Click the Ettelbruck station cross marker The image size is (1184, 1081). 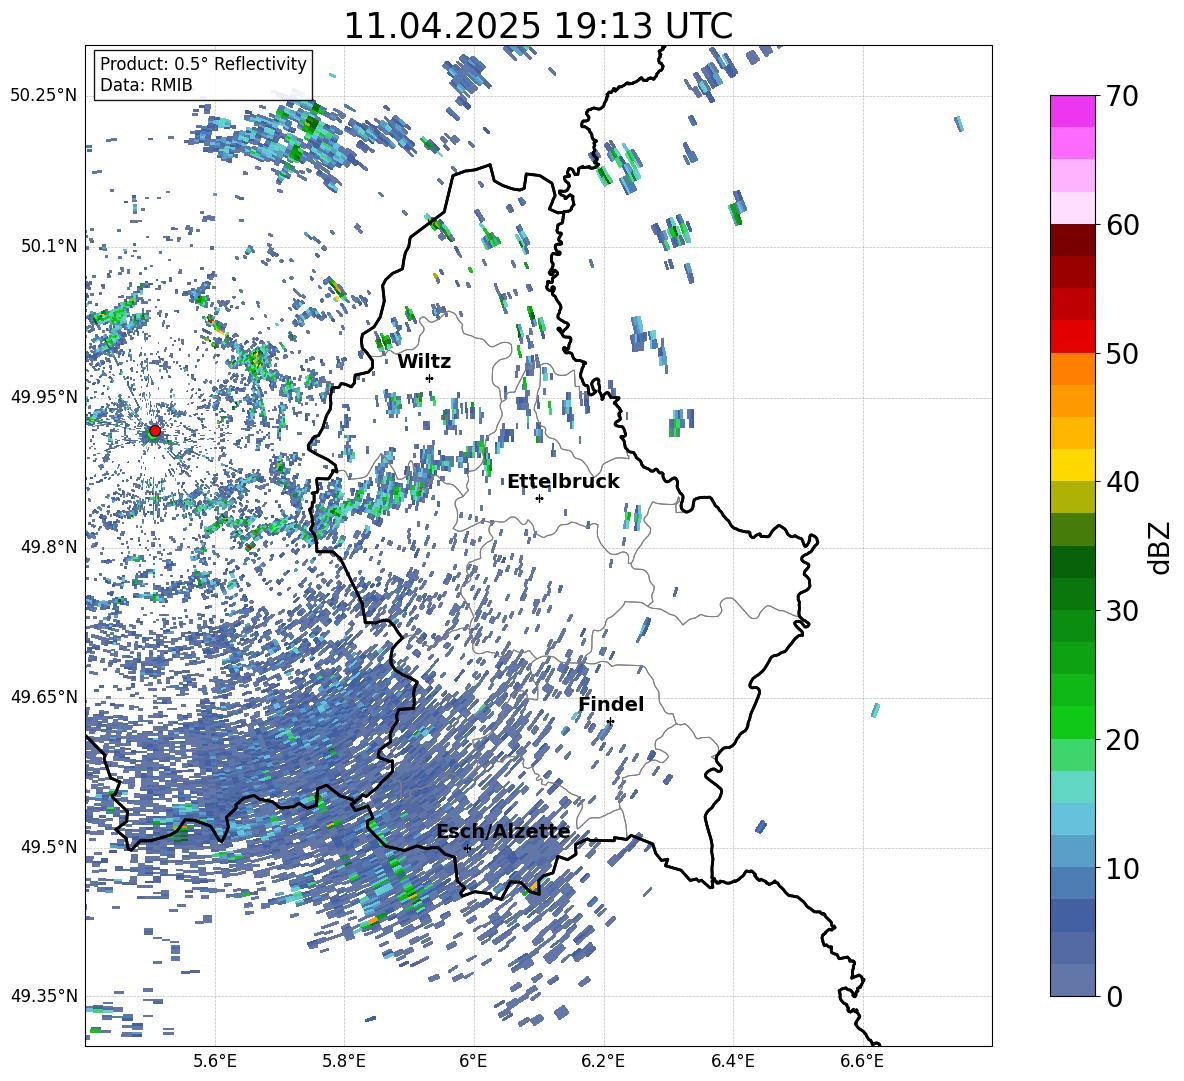click(539, 498)
